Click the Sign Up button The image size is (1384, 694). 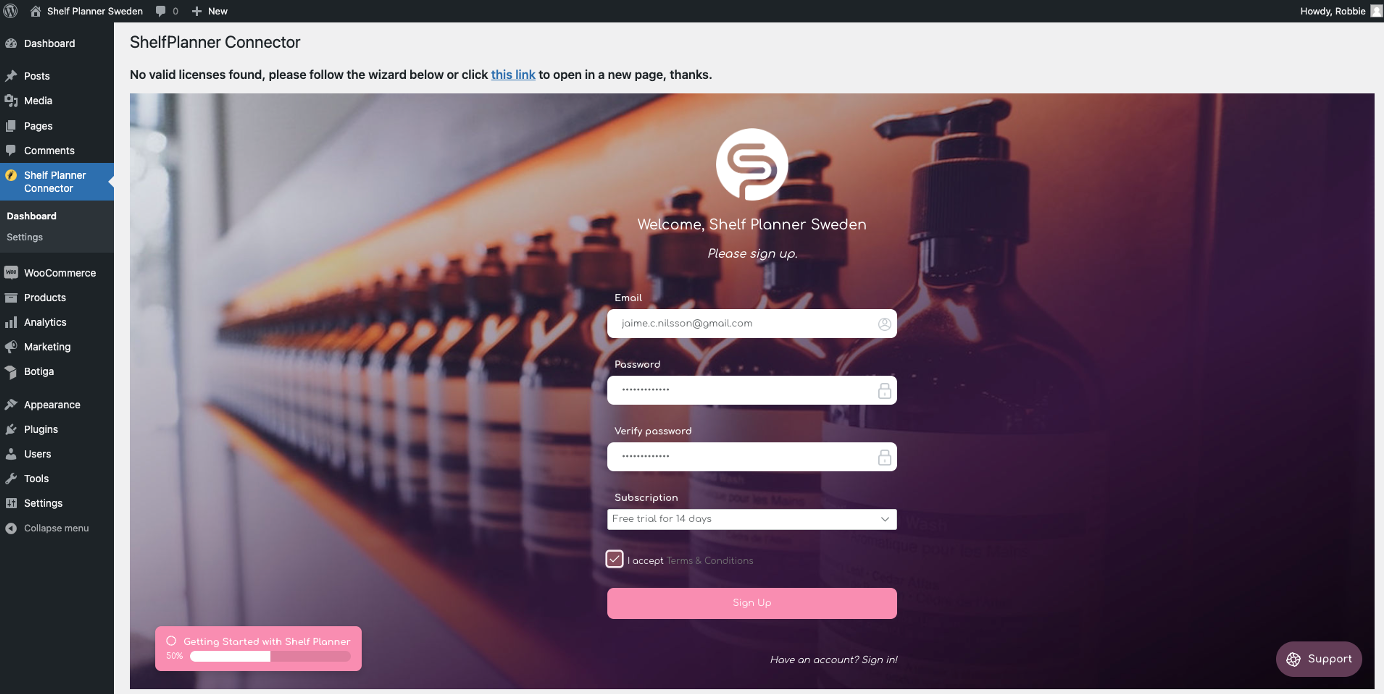[752, 603]
